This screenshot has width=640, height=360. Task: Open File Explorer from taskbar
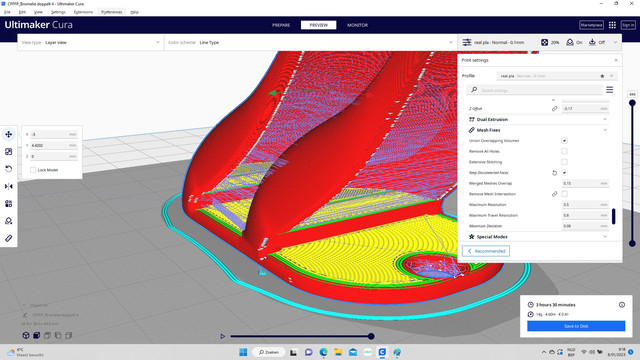338,352
